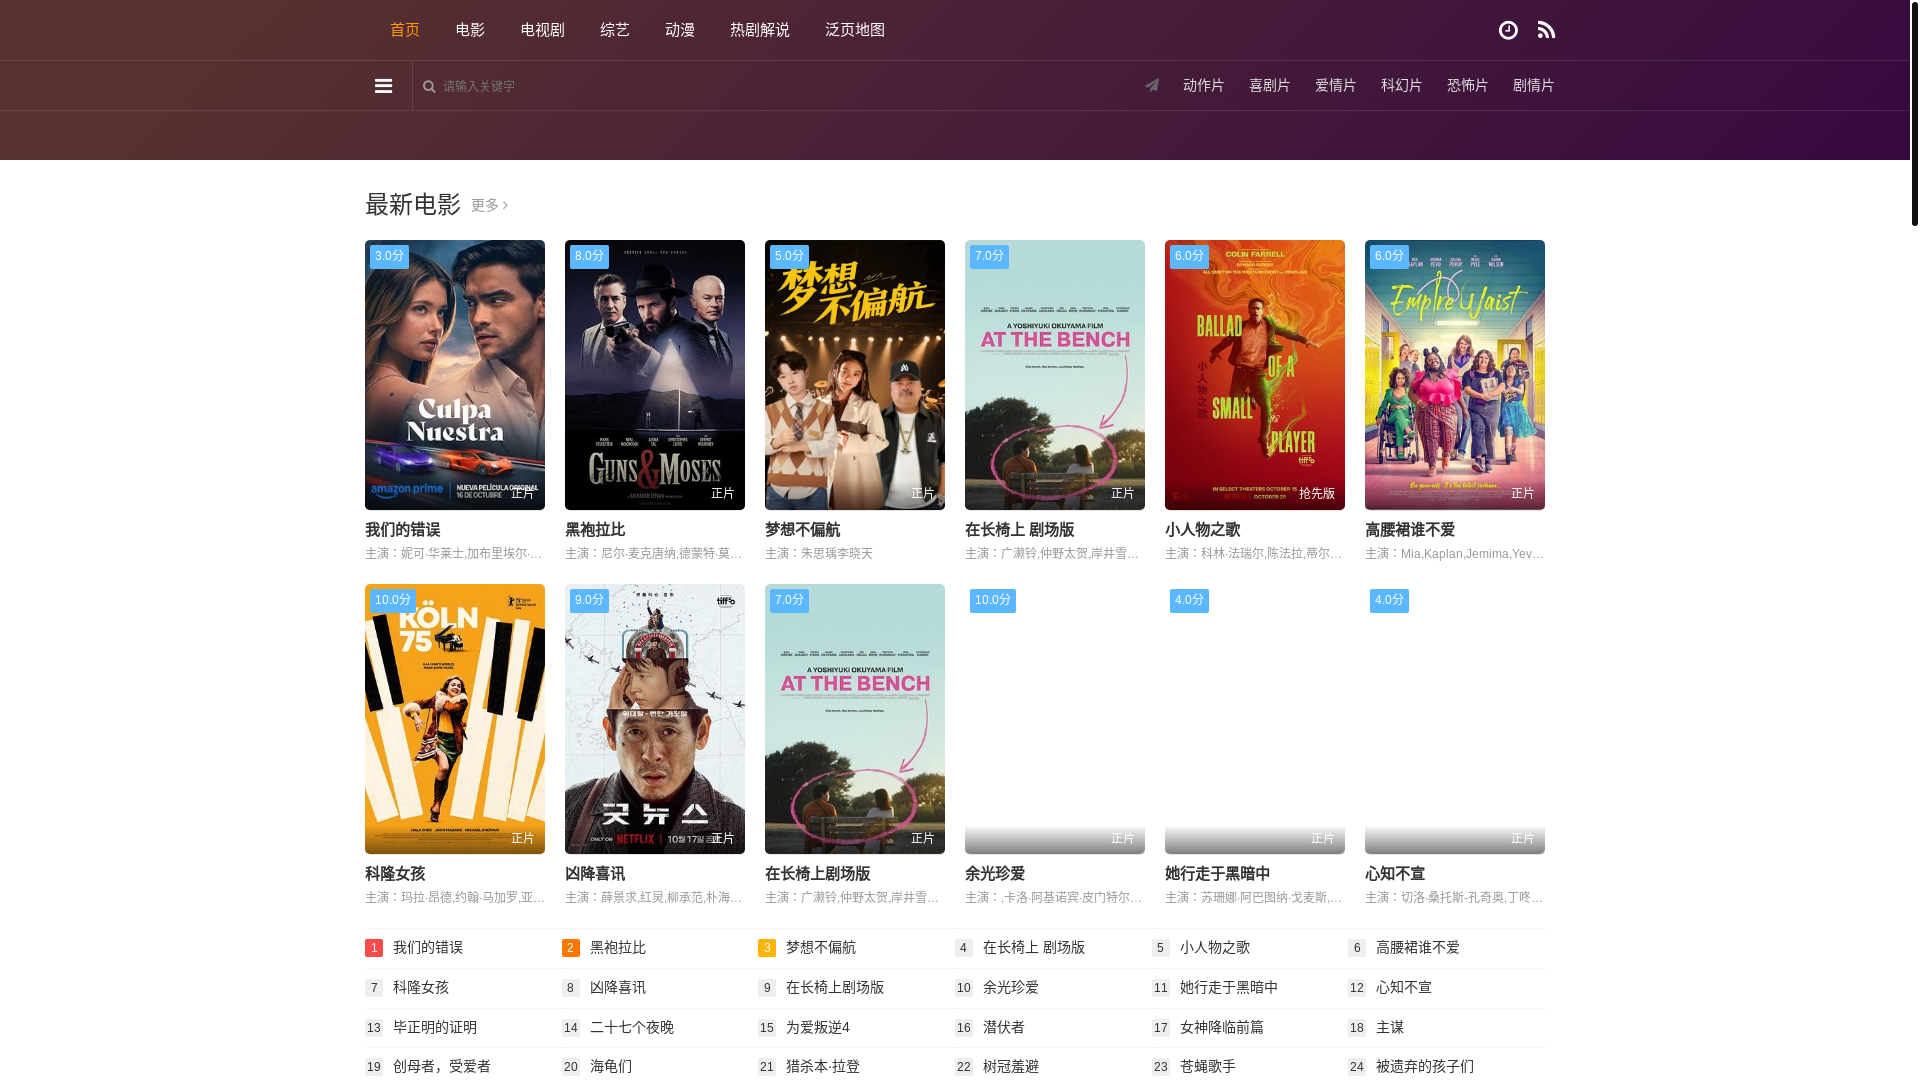The width and height of the screenshot is (1920, 1080).
Task: Open ranked item 20 海龟们
Action: (611, 1067)
